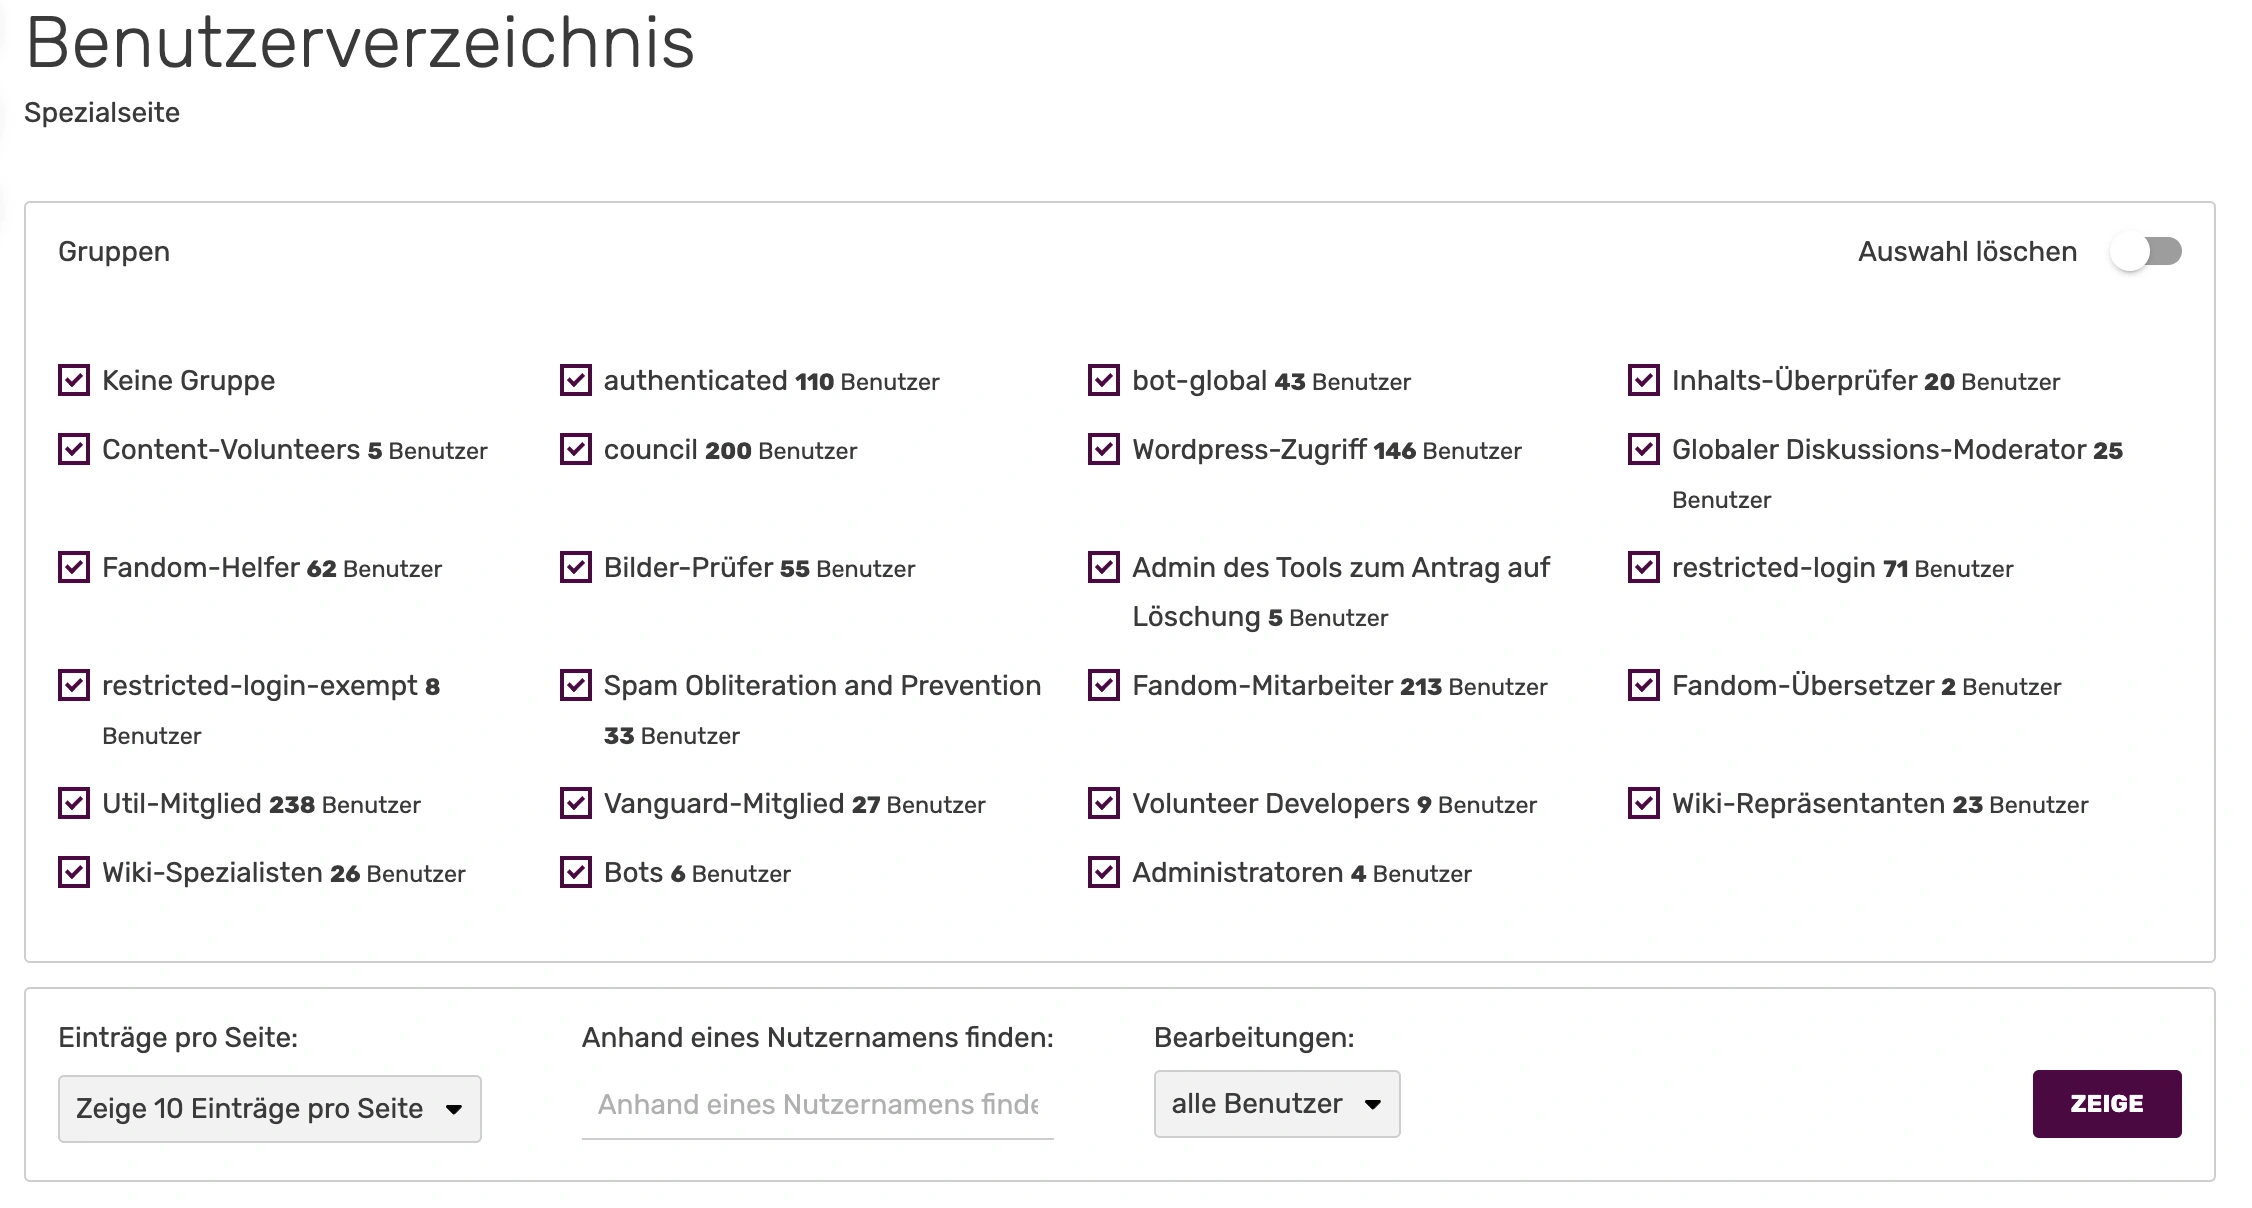Uncheck Content-Volunteers group
Screen dimensions: 2252x1208
pos(74,450)
